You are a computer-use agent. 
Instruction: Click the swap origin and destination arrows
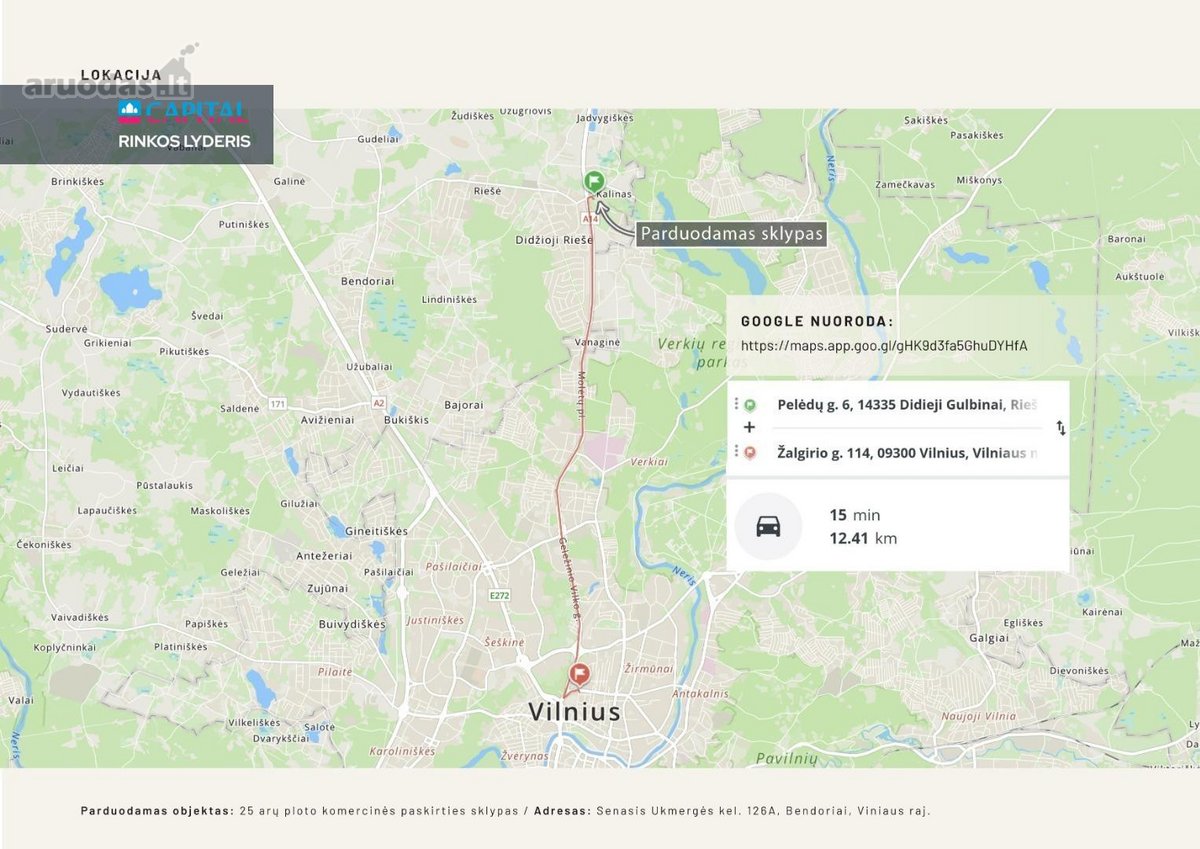1061,428
